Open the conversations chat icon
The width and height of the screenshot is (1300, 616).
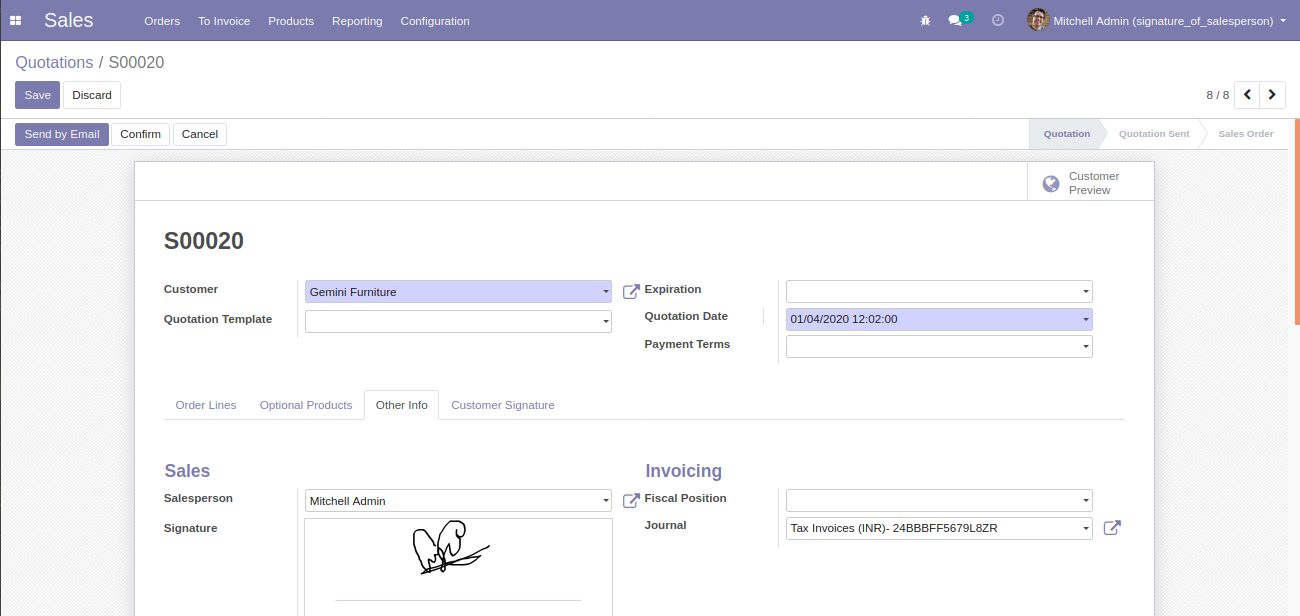point(955,21)
